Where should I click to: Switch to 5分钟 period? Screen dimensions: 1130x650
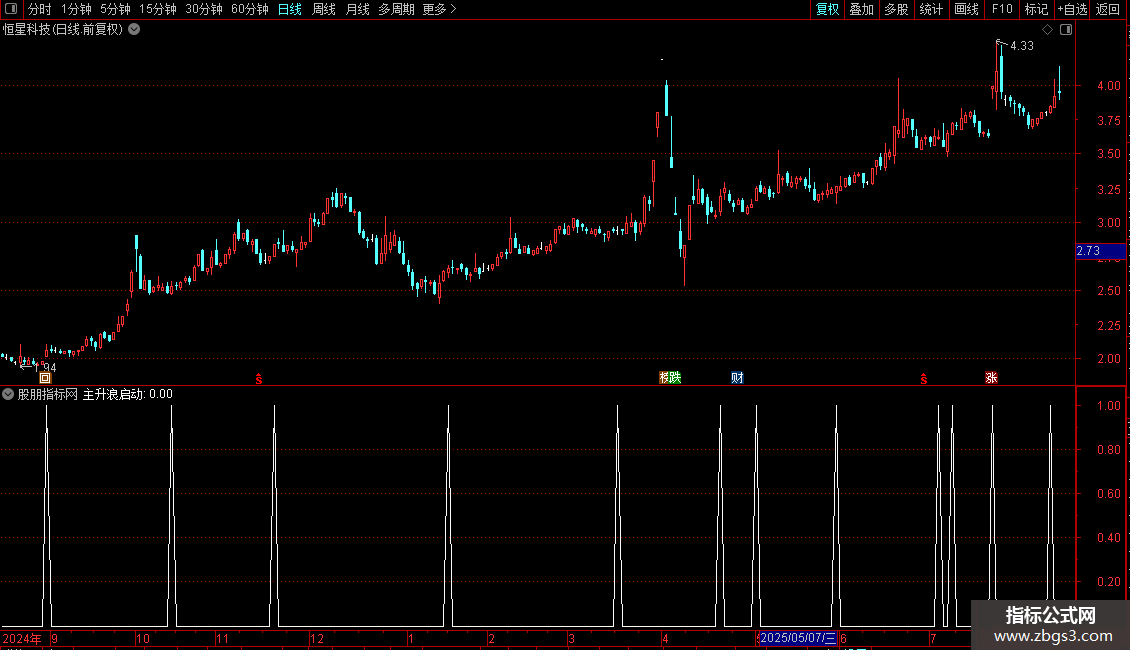point(115,9)
